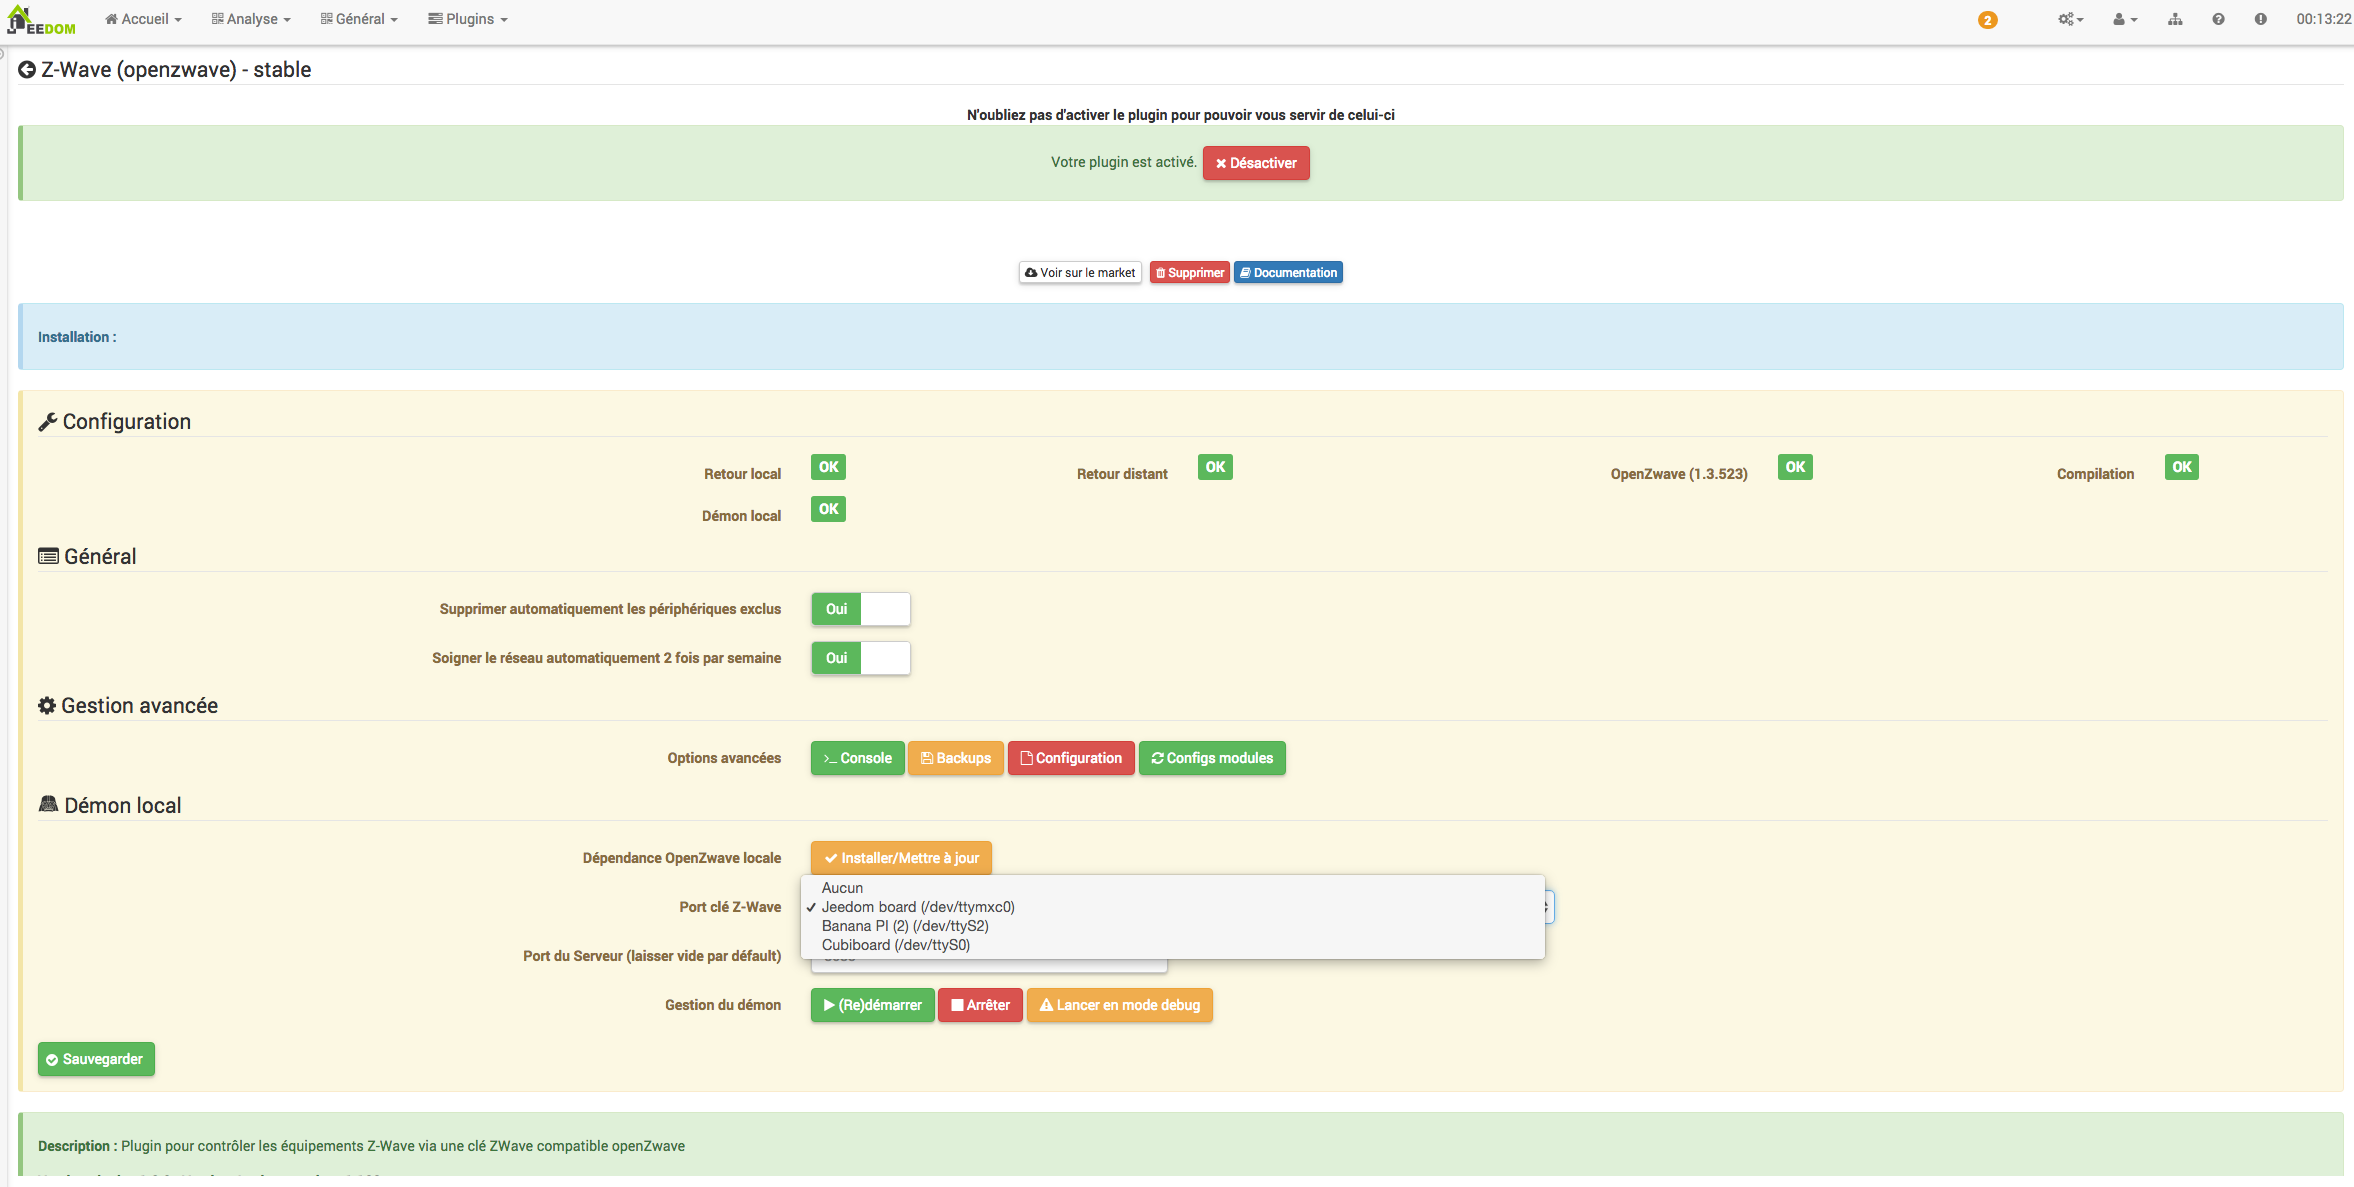Click the Configs modules button
The width and height of the screenshot is (2354, 1187).
tap(1212, 758)
